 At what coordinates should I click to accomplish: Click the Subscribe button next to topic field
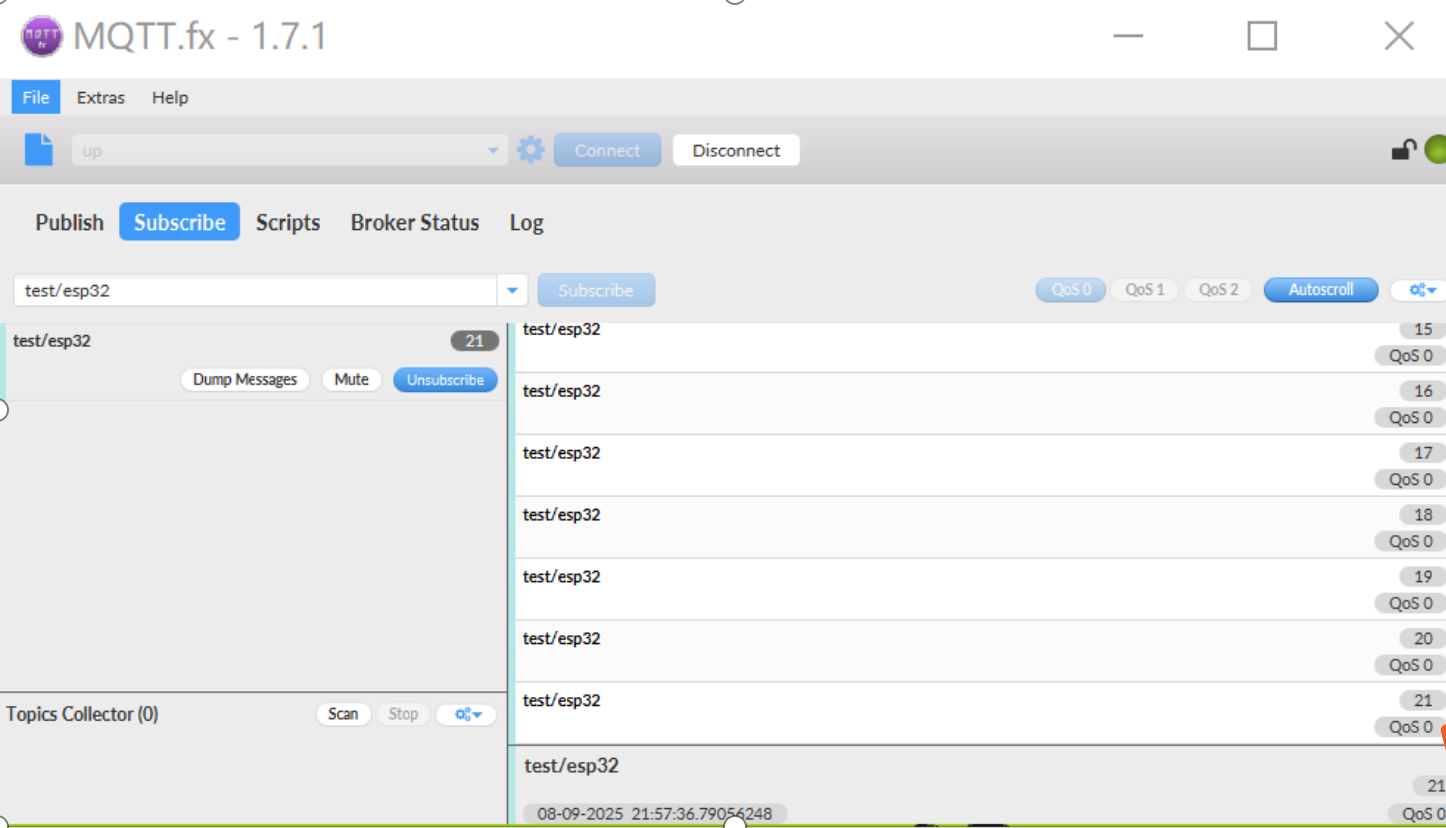(x=596, y=290)
